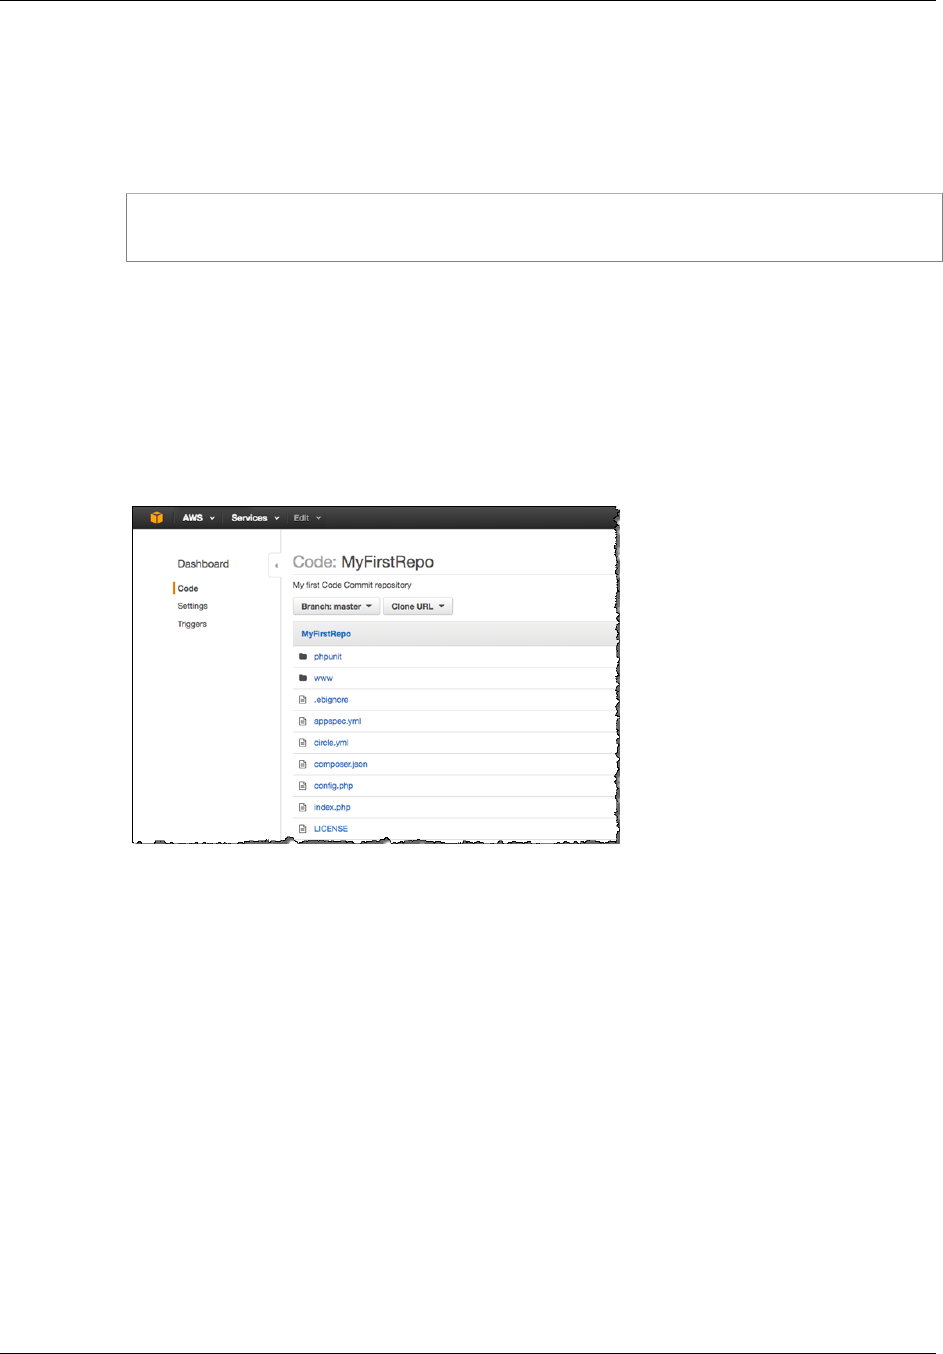
Task: Open the composer.json file
Action: tap(340, 764)
